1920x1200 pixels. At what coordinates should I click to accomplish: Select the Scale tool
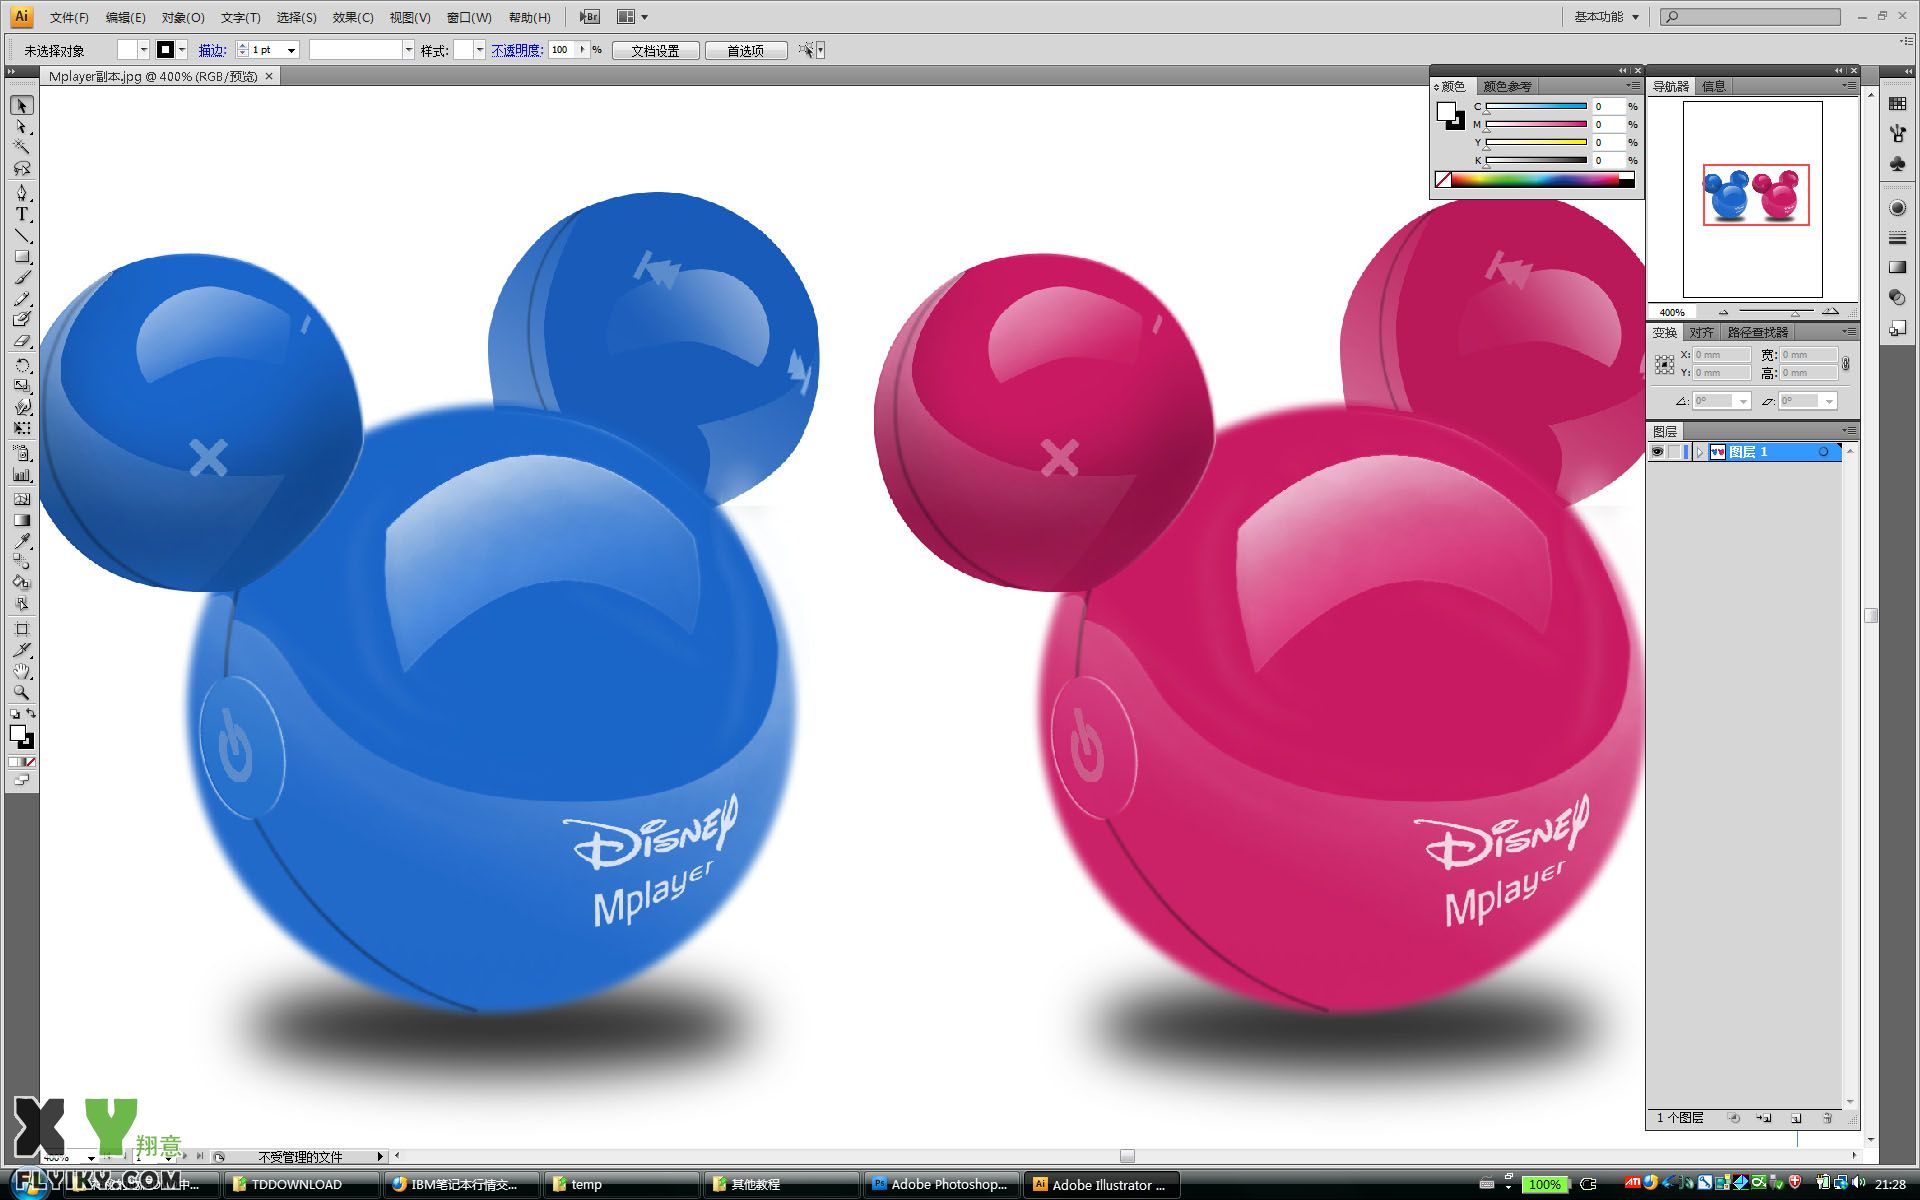tap(22, 386)
